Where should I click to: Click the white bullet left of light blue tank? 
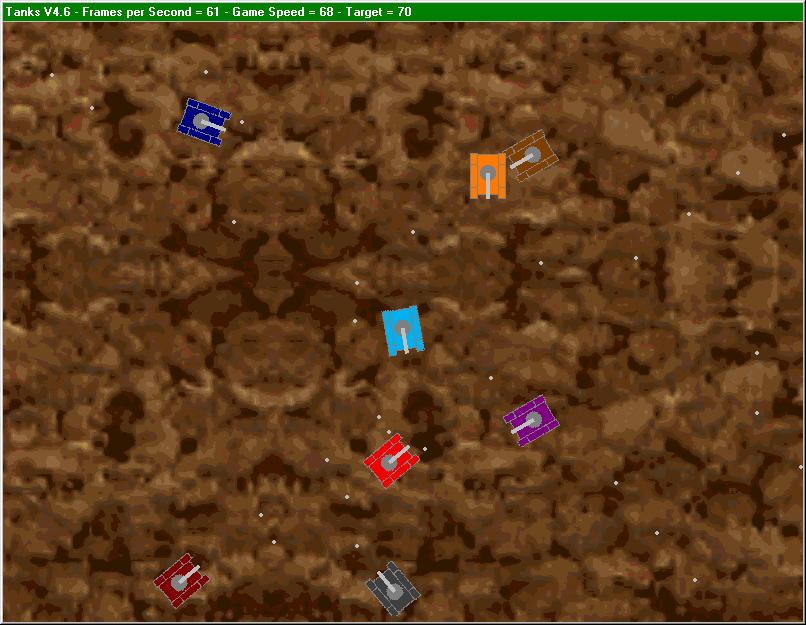pos(354,321)
